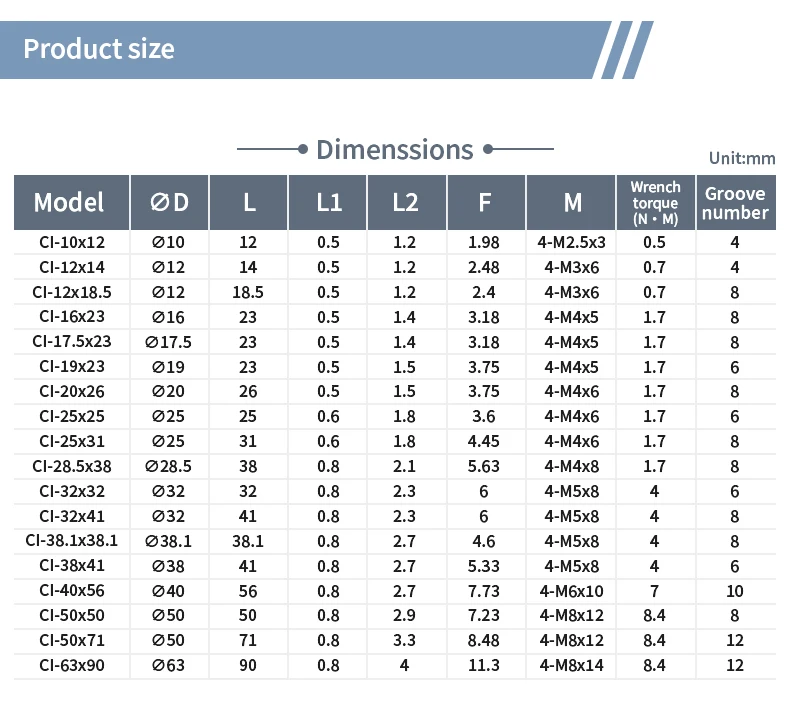This screenshot has height=709, width=790.
Task: Click the 'Dimenssions' heading
Action: point(394,150)
